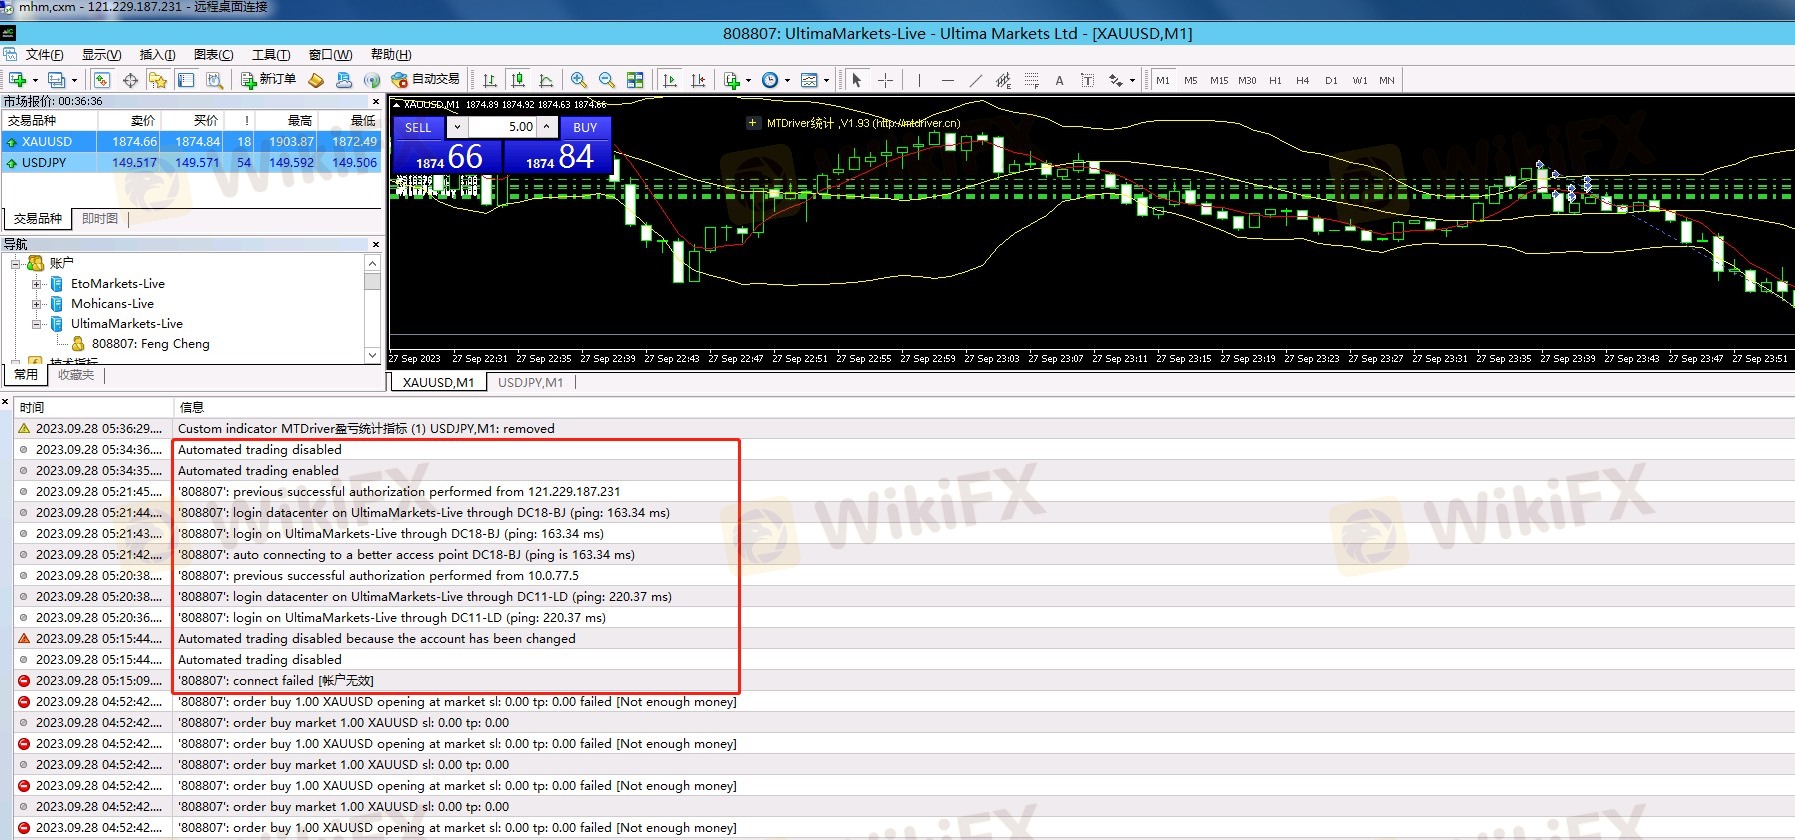Toggle the Market Watch panel icon
This screenshot has height=840, width=1795.
pos(102,80)
